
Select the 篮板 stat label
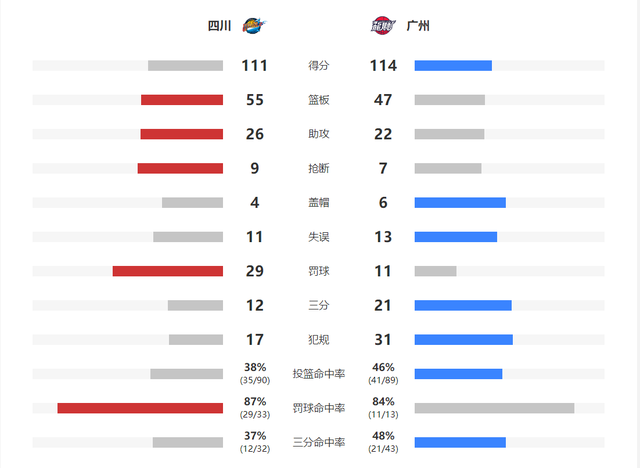[x=319, y=100]
